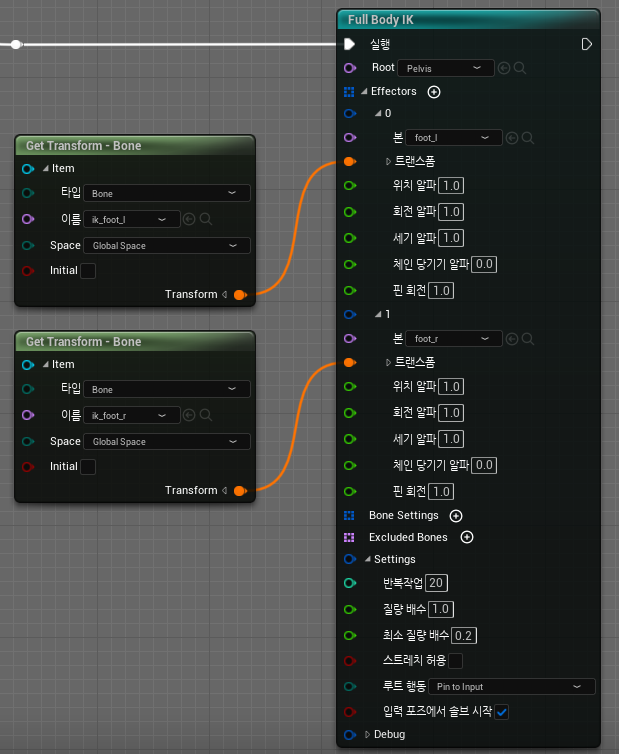Click the Full Body IK execute input pin

[350, 44]
